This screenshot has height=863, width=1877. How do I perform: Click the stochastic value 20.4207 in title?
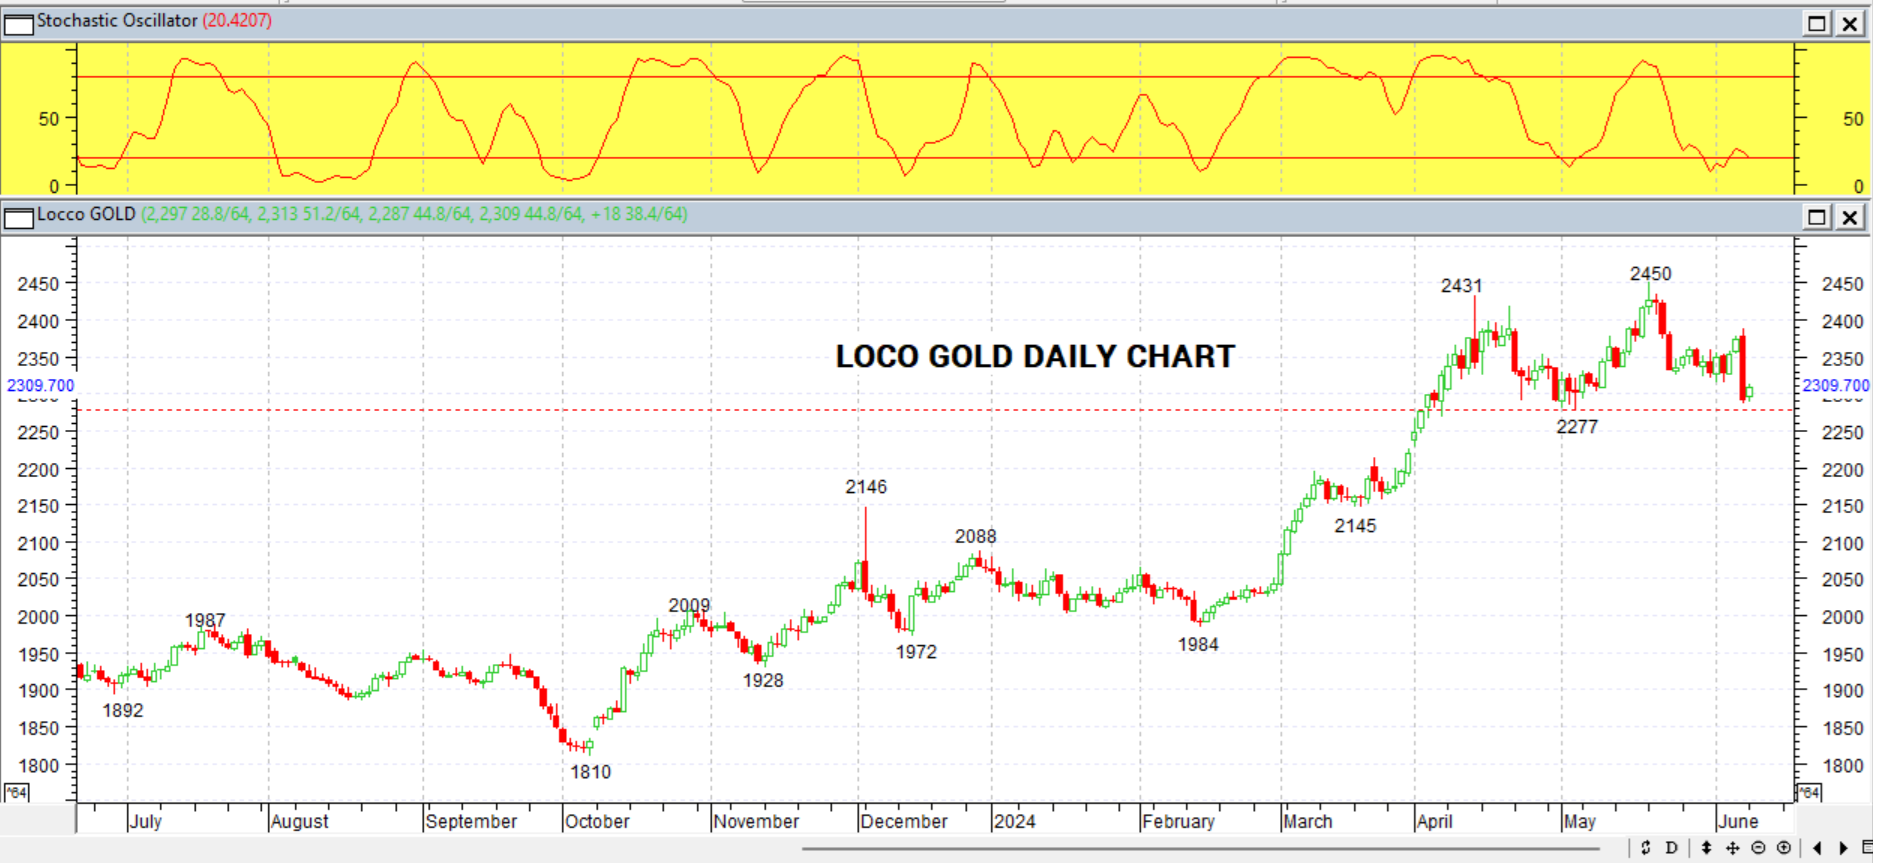tap(237, 20)
